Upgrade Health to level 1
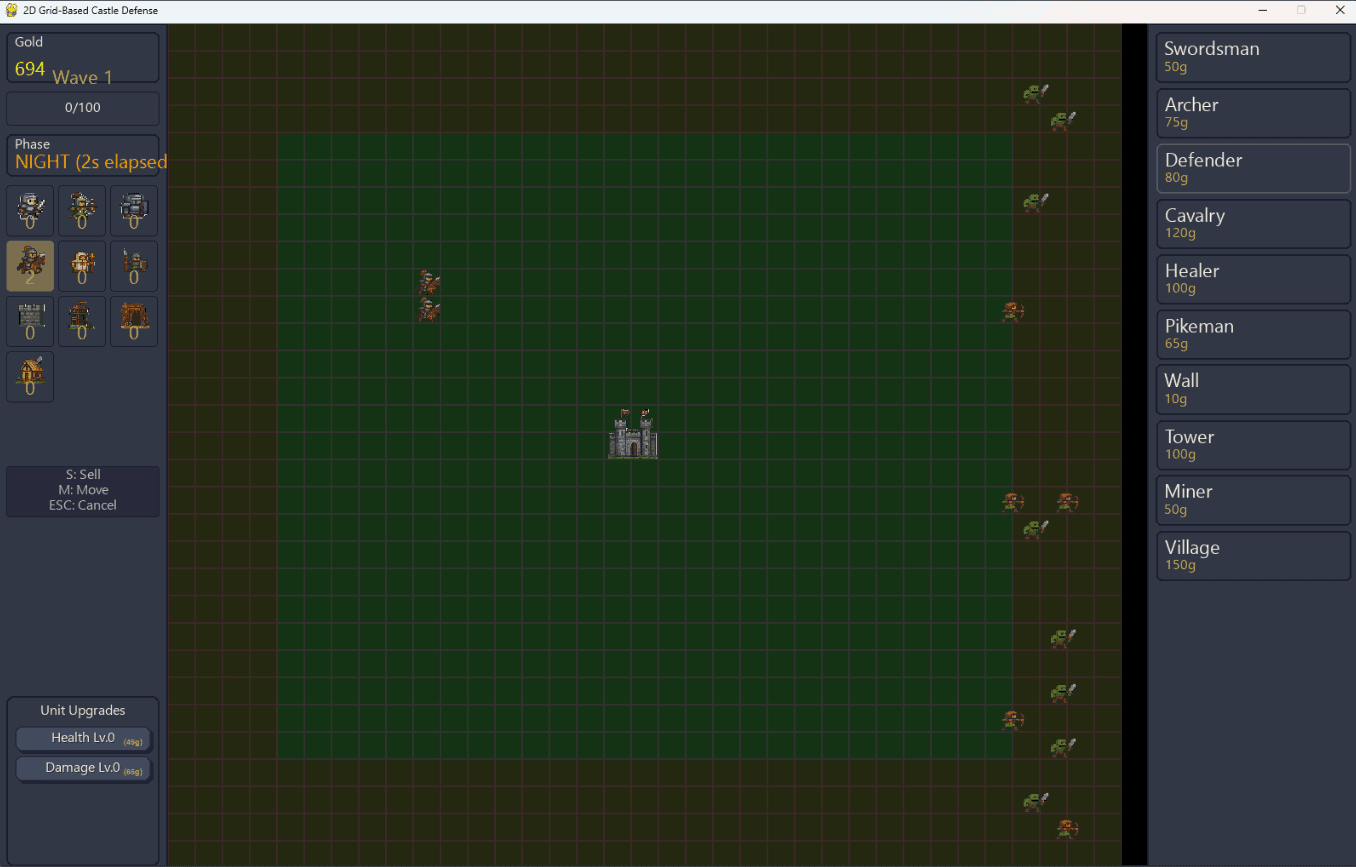Image resolution: width=1356 pixels, height=867 pixels. (x=83, y=737)
